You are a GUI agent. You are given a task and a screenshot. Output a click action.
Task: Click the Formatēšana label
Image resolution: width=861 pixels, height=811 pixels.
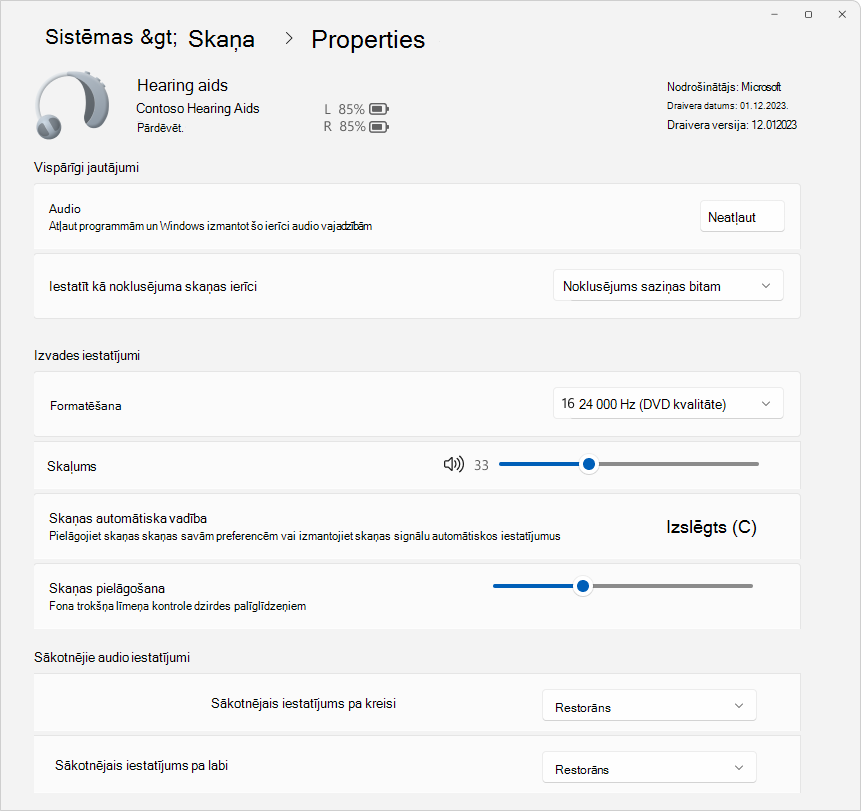point(86,406)
